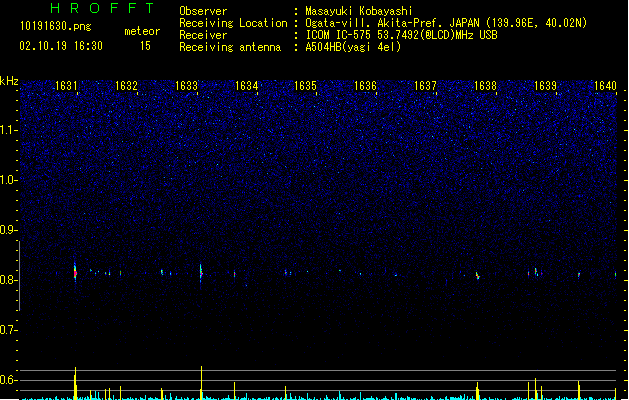Click the meteor label
This screenshot has height=400, width=629.
coord(142,31)
